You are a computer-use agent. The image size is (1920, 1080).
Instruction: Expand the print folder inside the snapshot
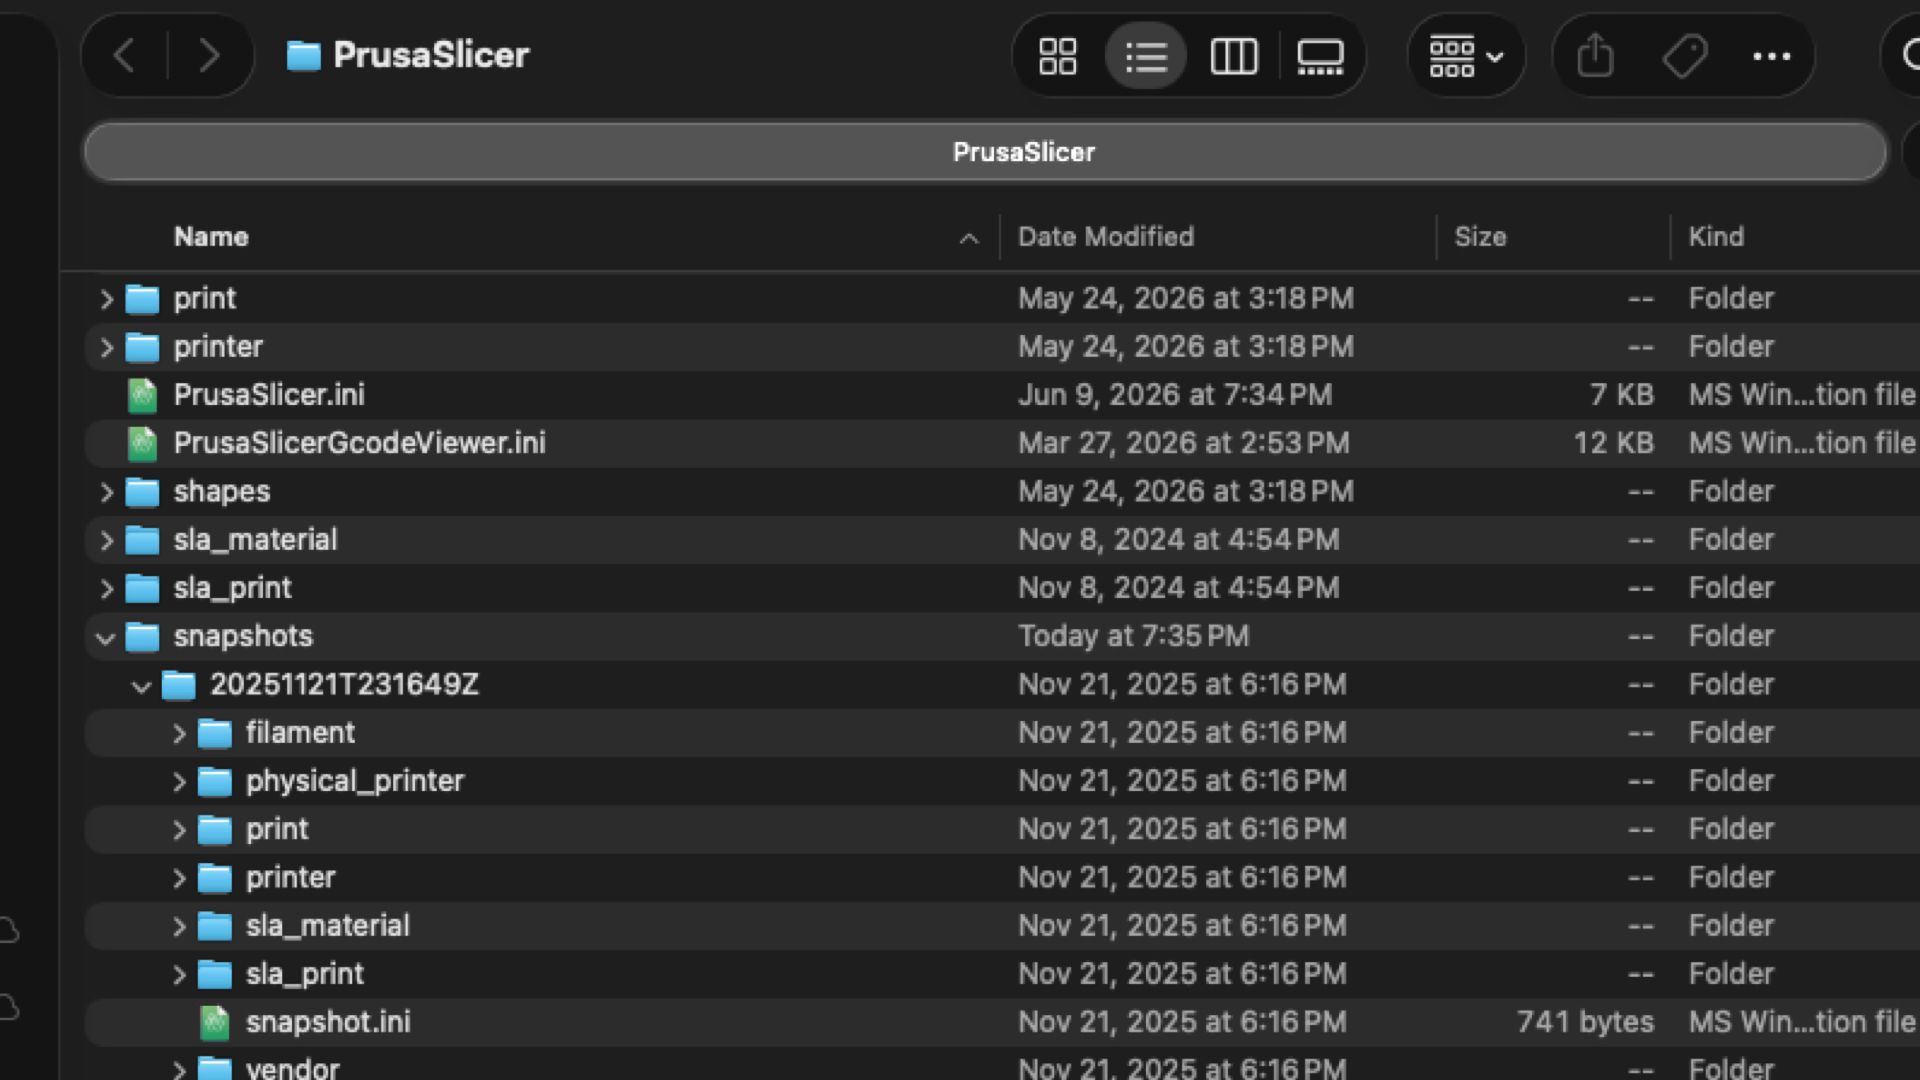pyautogui.click(x=179, y=830)
